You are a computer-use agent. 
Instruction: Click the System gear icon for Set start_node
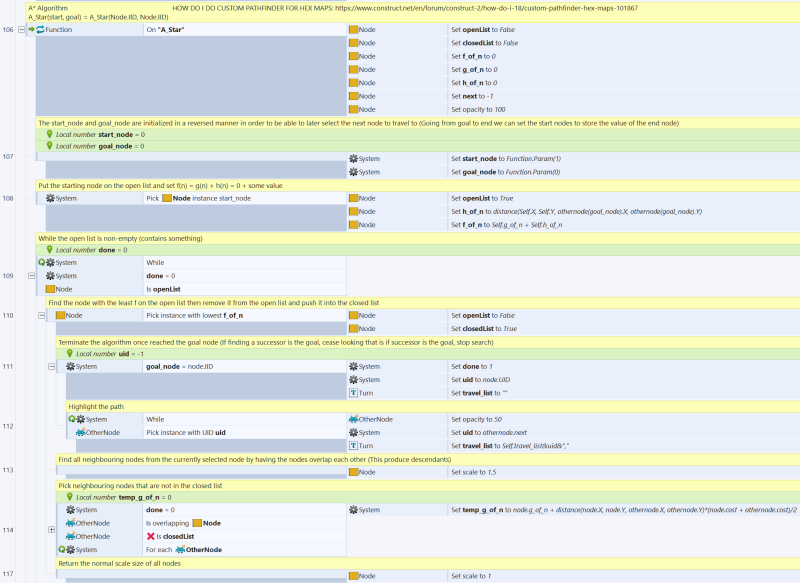point(353,158)
